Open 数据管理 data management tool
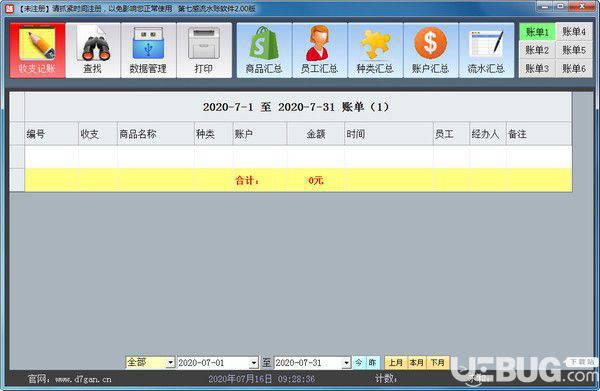 pyautogui.click(x=148, y=50)
